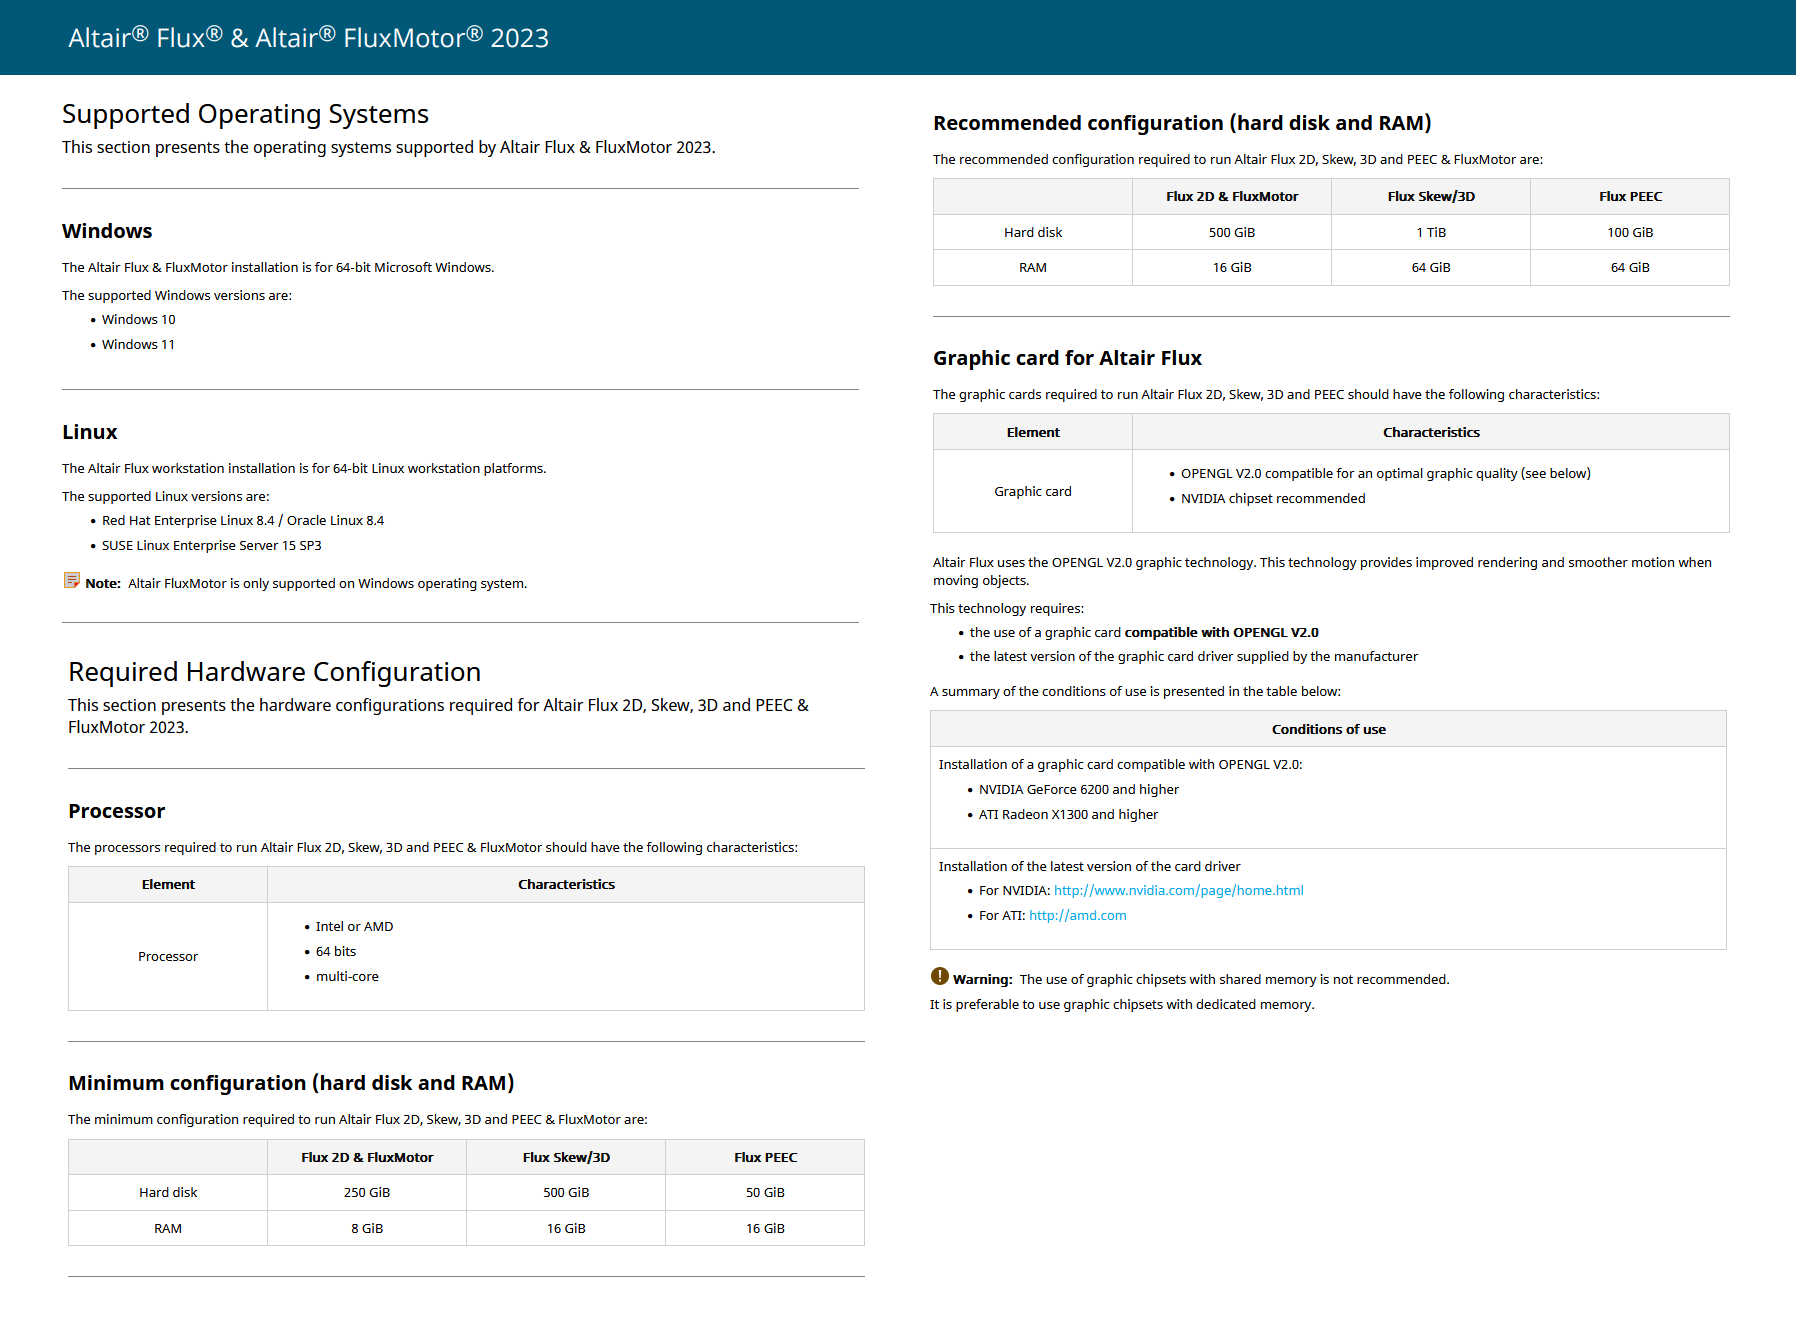Click the Altair Flux & FluxMotor 2023 banner title
The width and height of the screenshot is (1796, 1344).
(x=308, y=38)
